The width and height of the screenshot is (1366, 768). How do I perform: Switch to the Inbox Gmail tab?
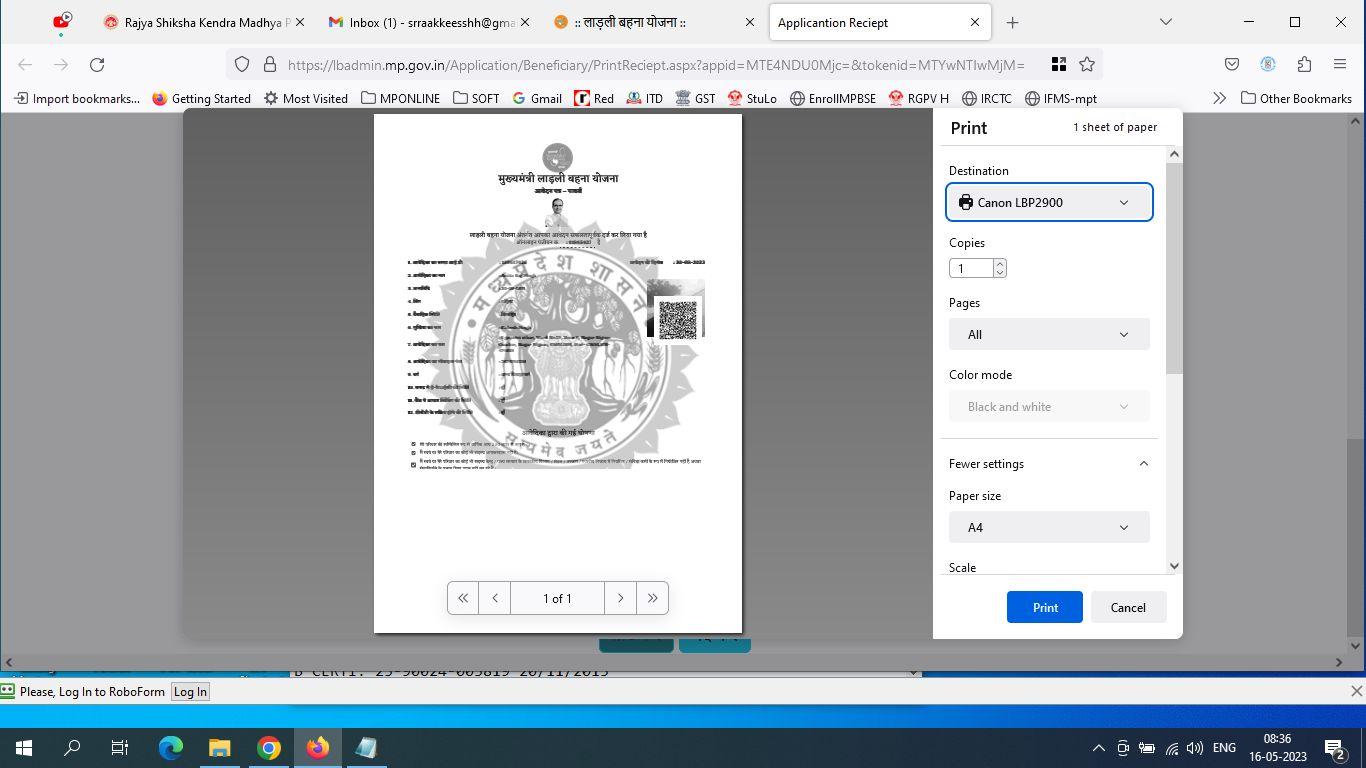[424, 21]
